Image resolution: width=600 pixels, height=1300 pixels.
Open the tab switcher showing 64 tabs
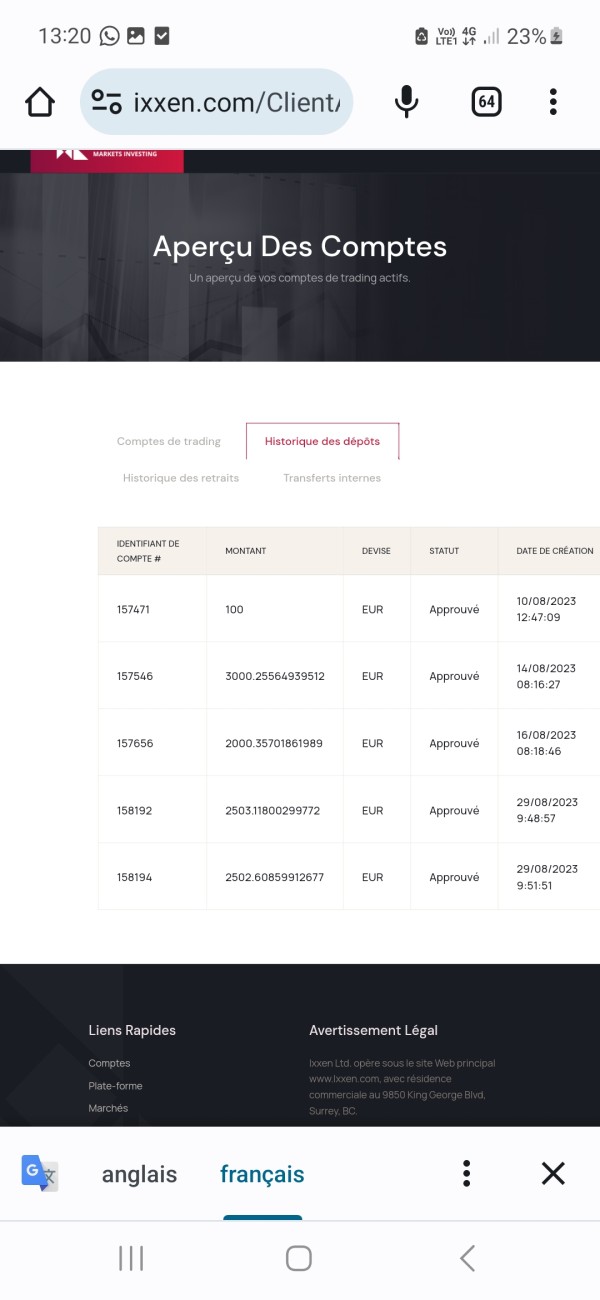click(486, 102)
